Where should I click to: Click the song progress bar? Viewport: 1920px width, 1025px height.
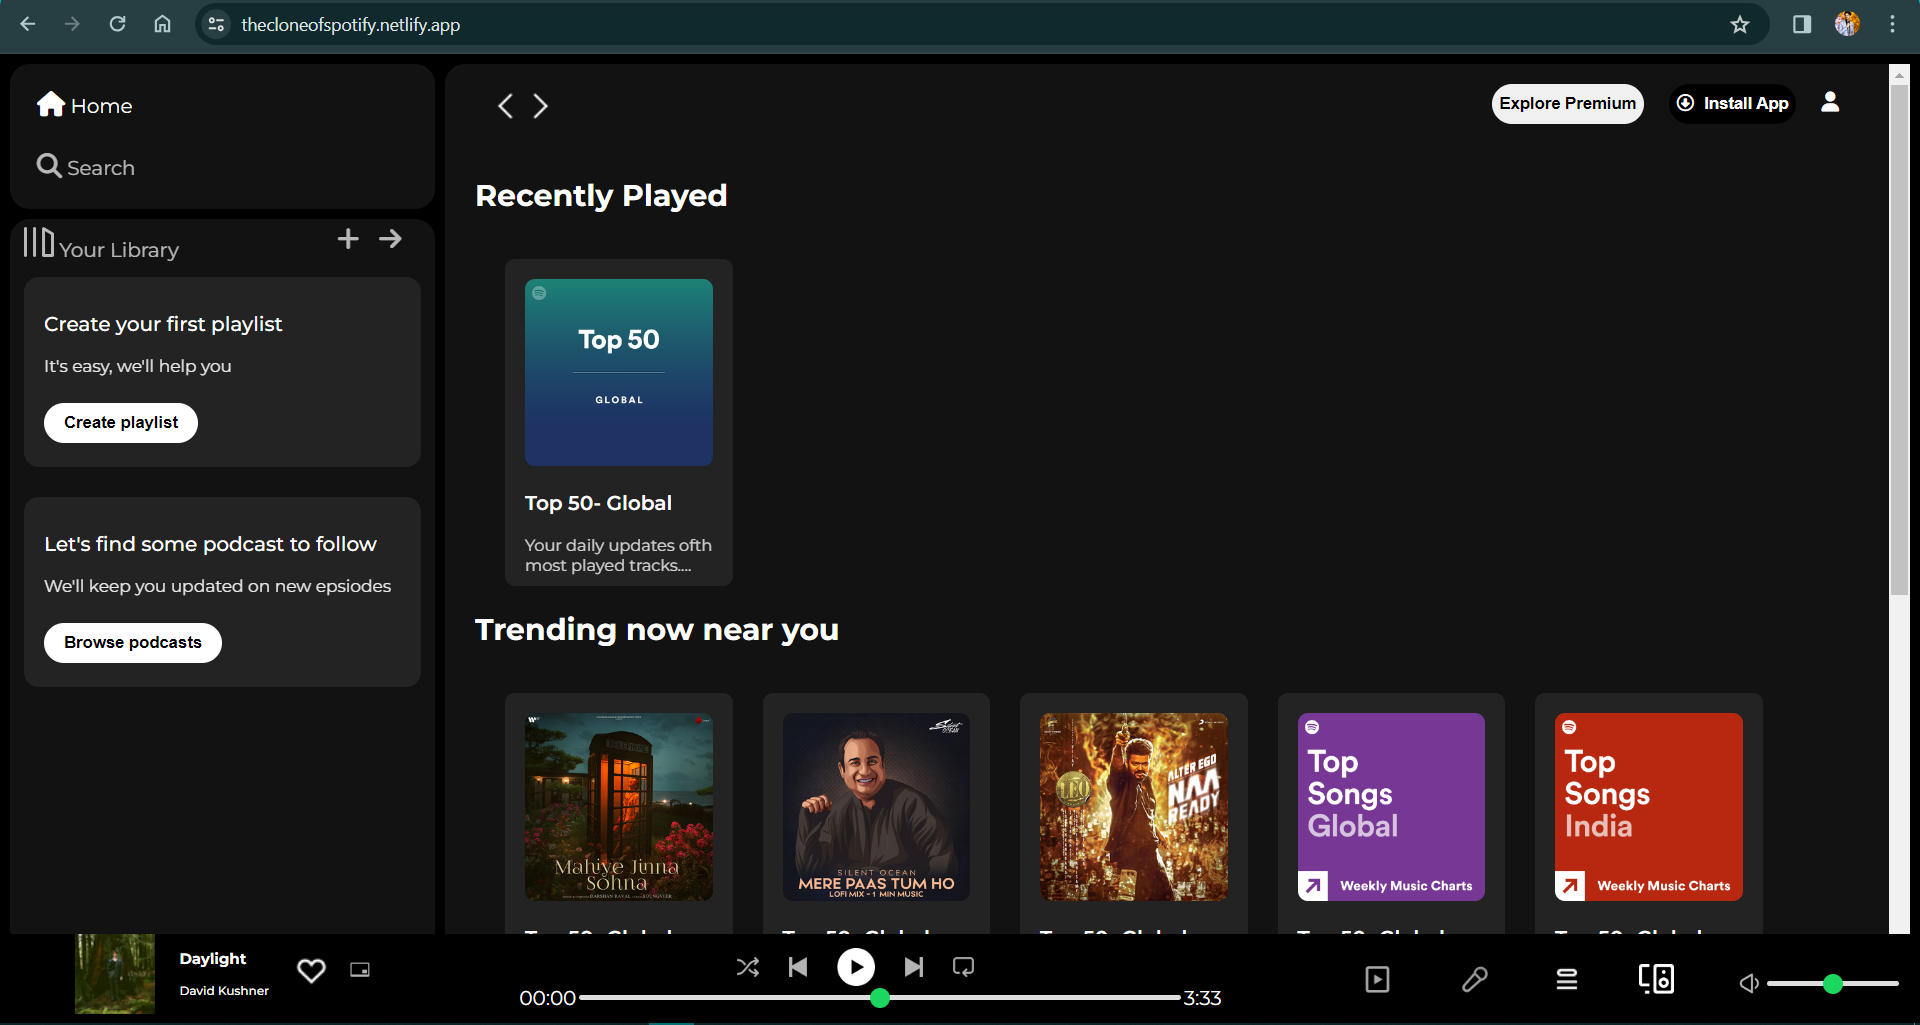pos(880,998)
